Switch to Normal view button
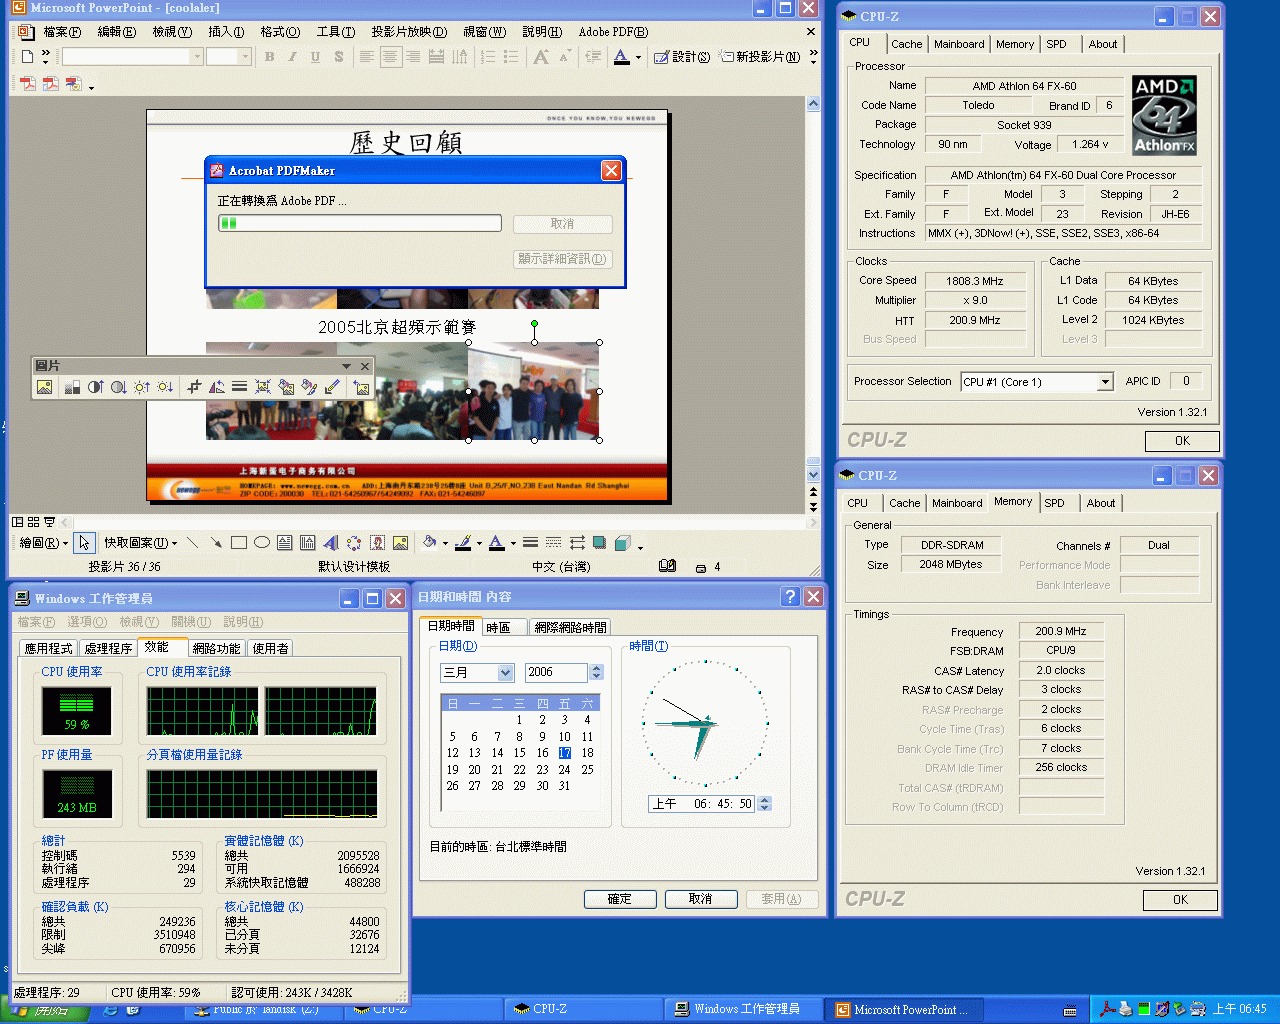 pyautogui.click(x=17, y=522)
